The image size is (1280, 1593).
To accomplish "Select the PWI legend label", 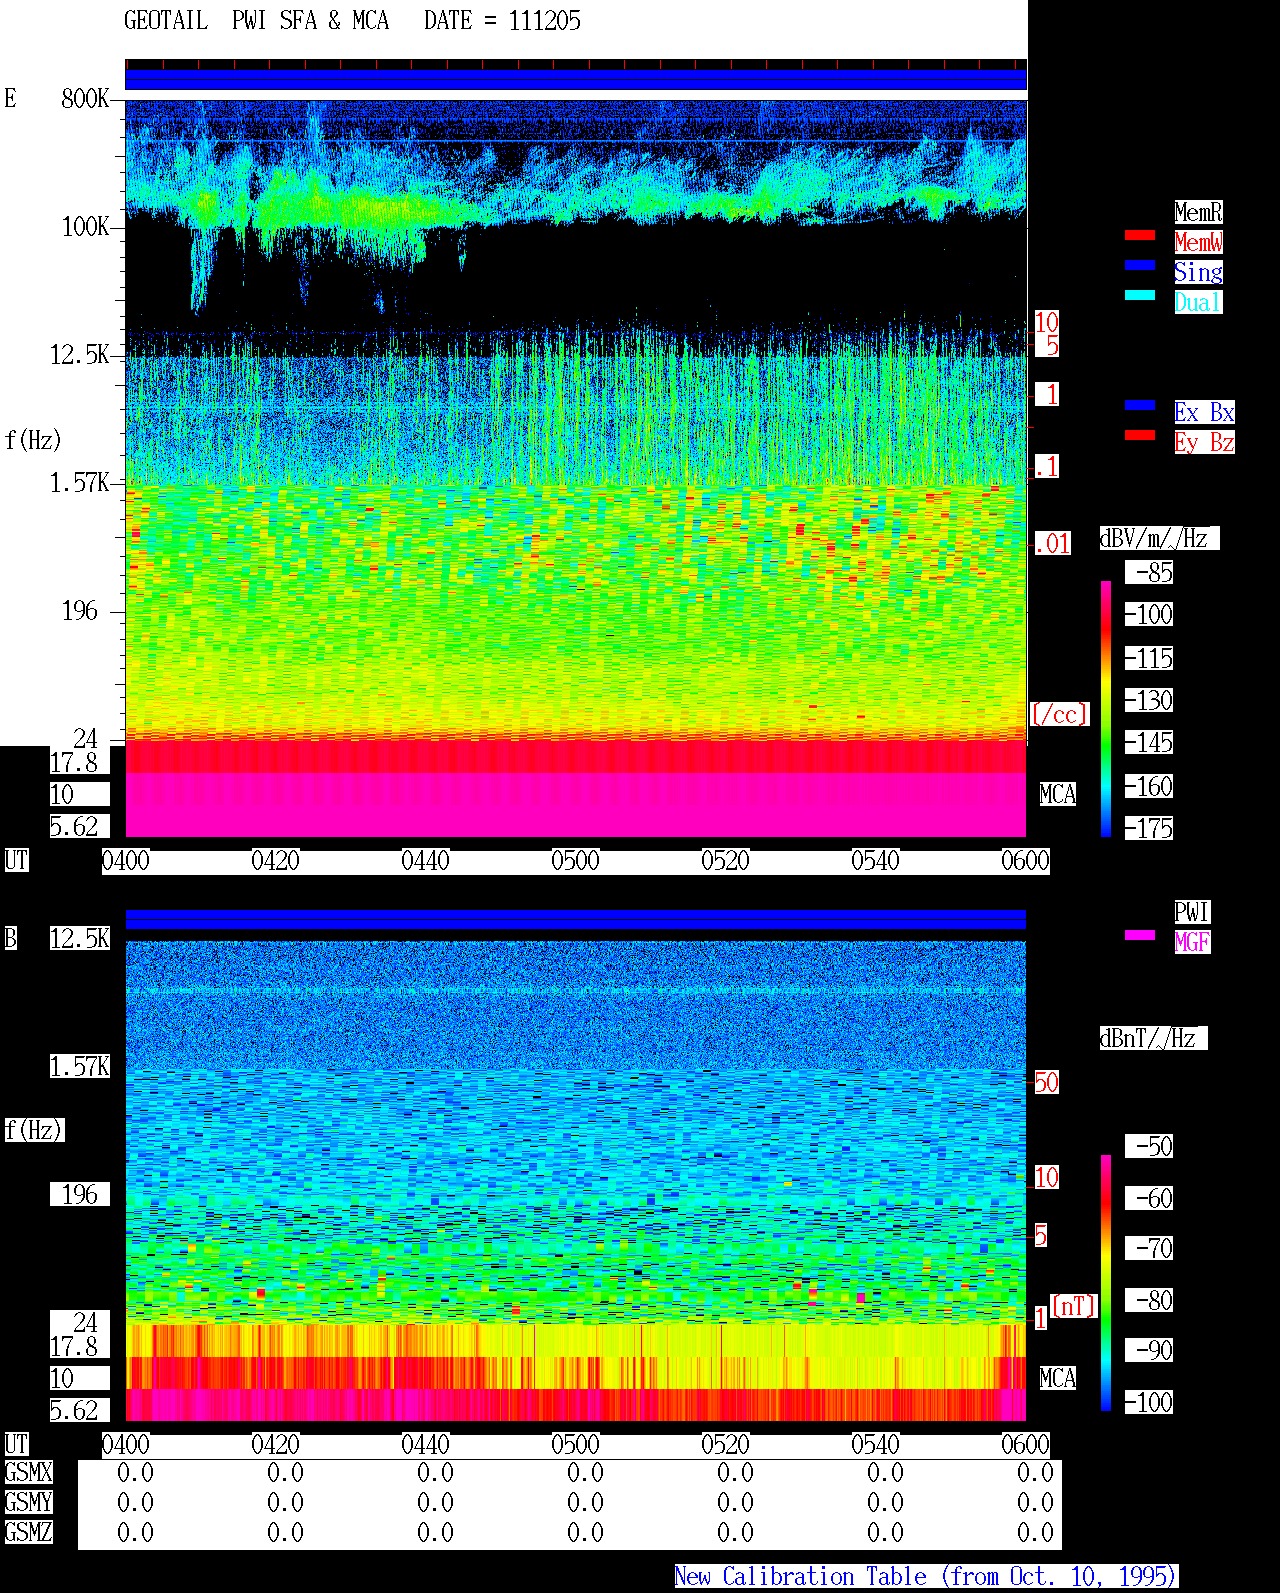I will click(x=1192, y=912).
